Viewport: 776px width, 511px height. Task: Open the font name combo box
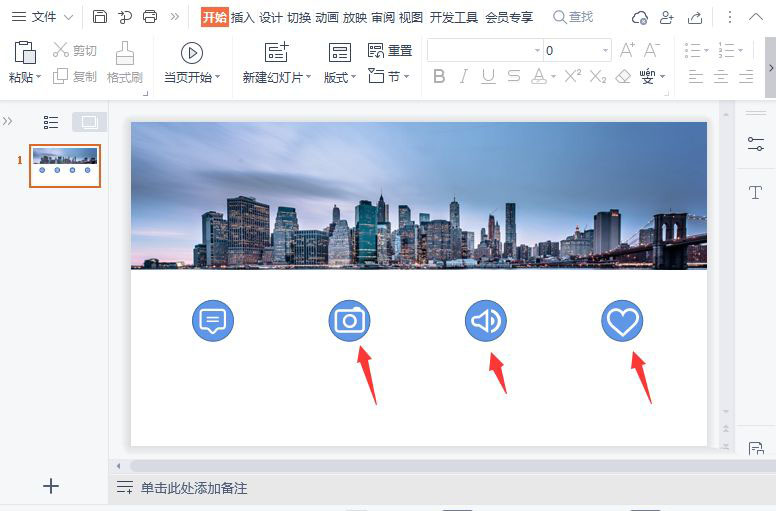(x=485, y=50)
